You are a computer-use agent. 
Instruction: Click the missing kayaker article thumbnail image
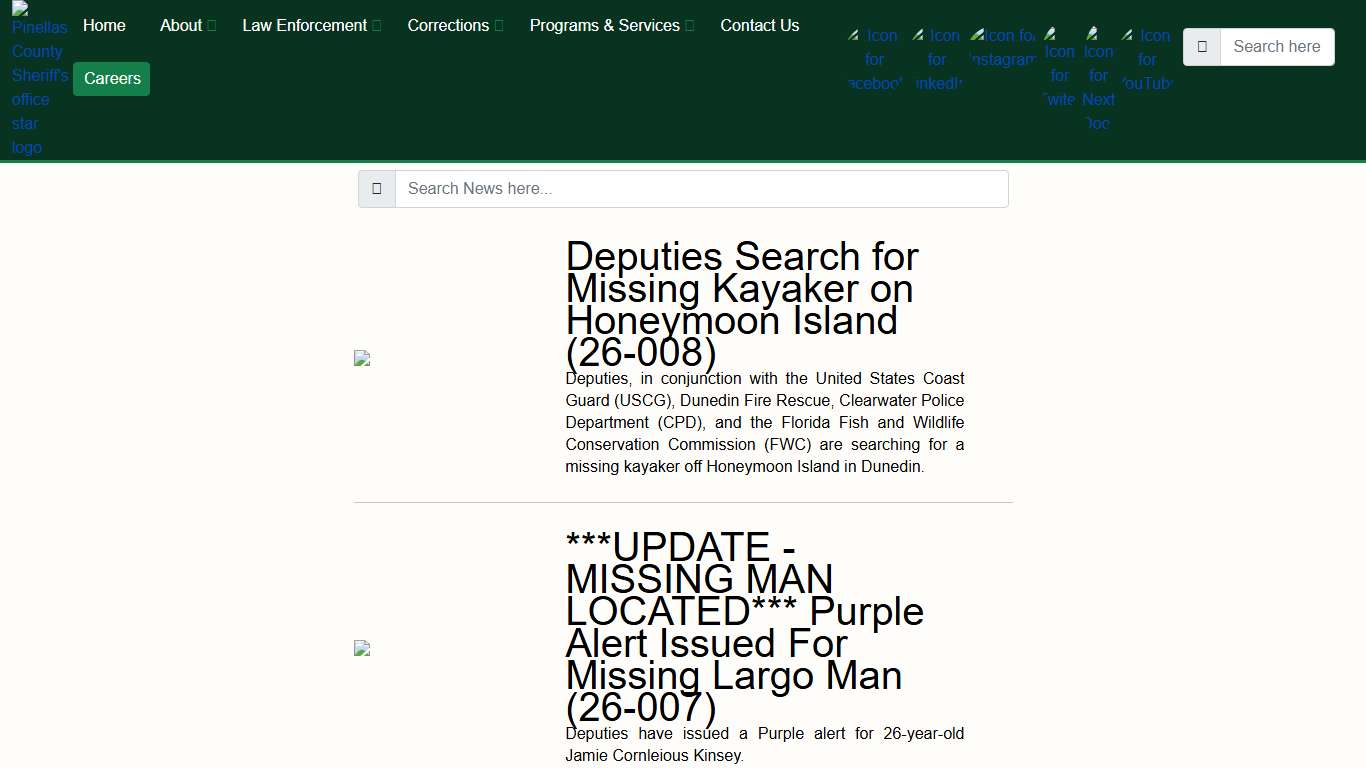pyautogui.click(x=362, y=358)
